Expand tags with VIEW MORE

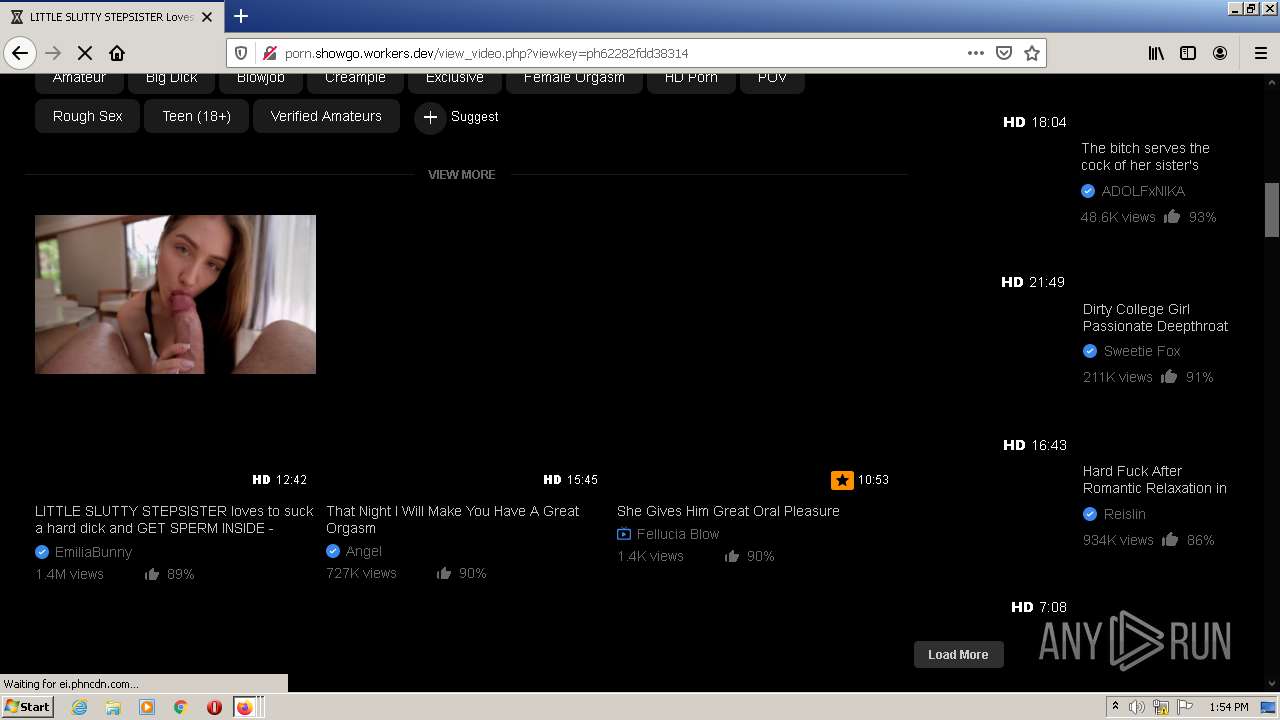pos(462,175)
